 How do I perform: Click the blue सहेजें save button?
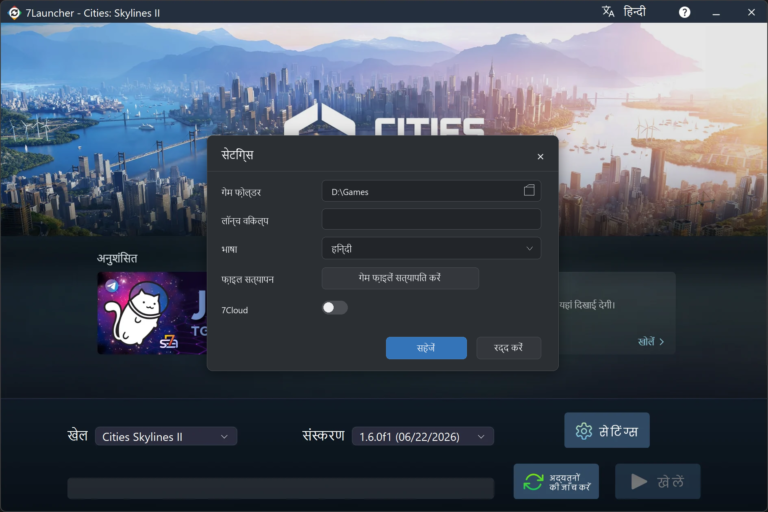click(426, 348)
